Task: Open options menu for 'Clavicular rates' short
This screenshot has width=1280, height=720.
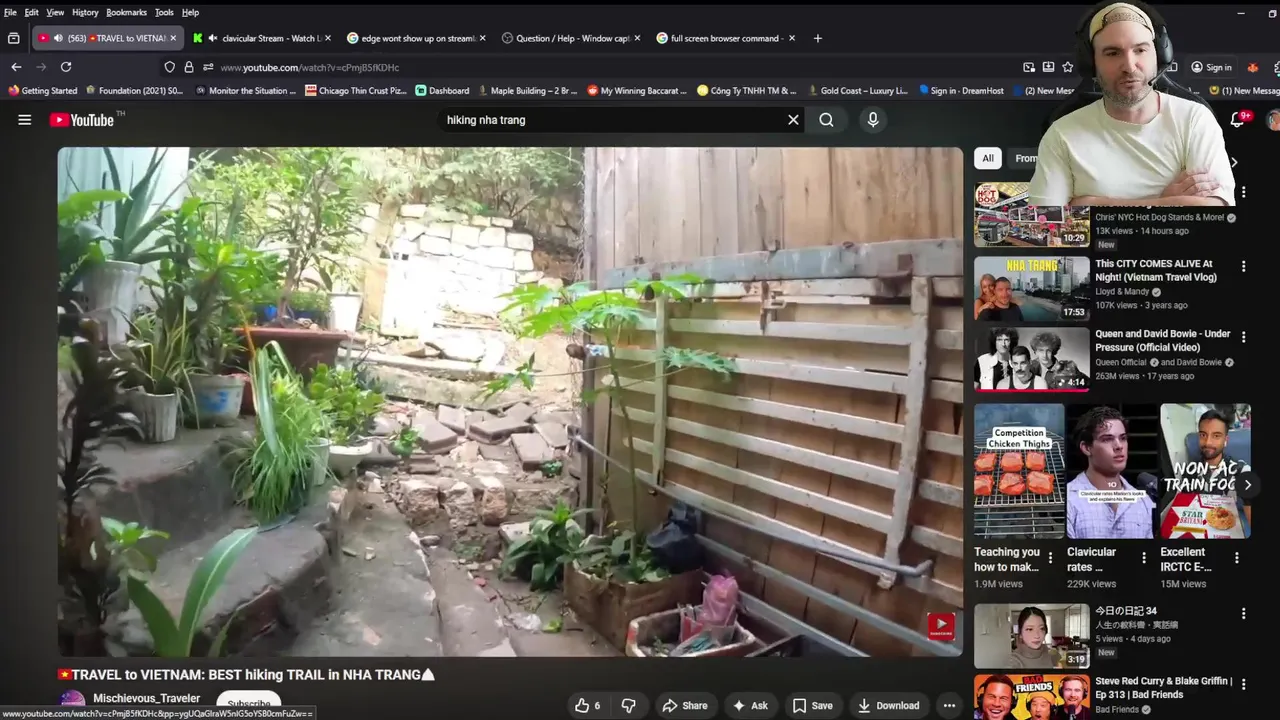Action: [1144, 558]
